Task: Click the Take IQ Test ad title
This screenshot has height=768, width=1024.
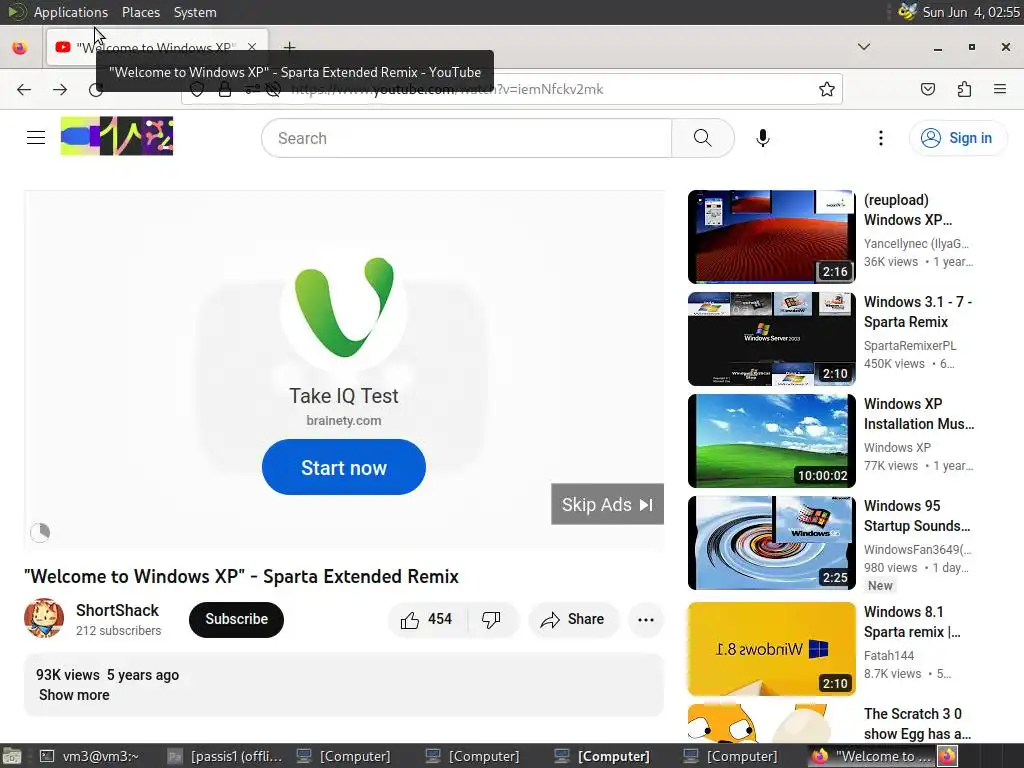Action: coord(344,396)
